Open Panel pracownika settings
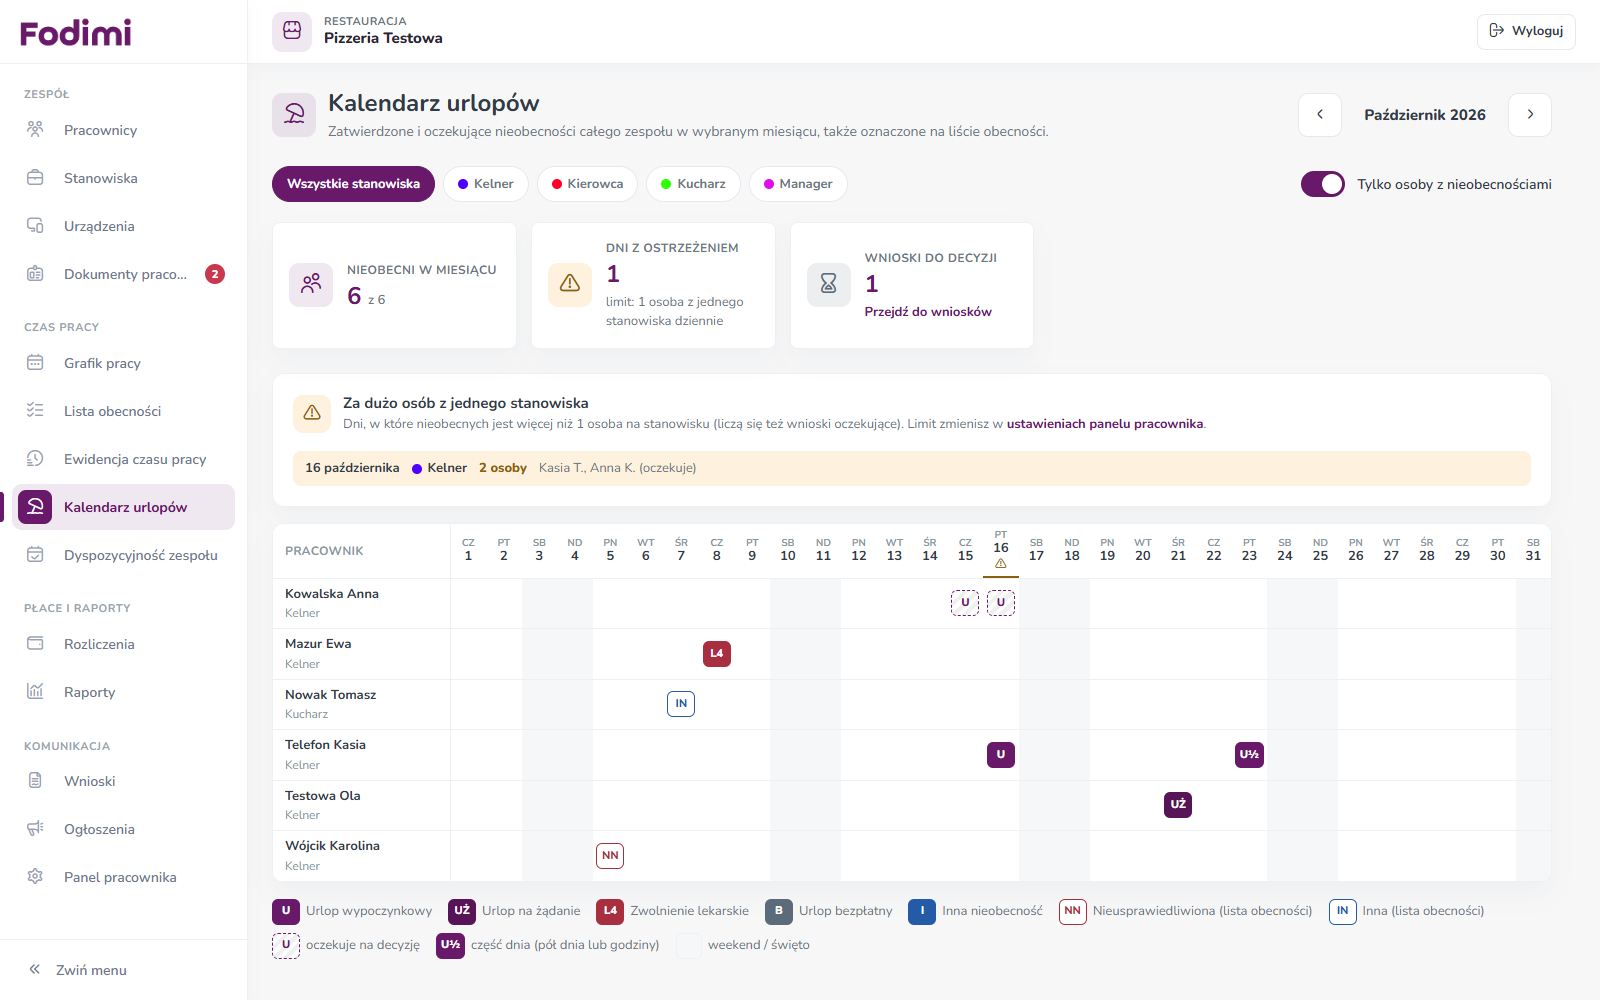The width and height of the screenshot is (1600, 1000). pyautogui.click(x=124, y=877)
